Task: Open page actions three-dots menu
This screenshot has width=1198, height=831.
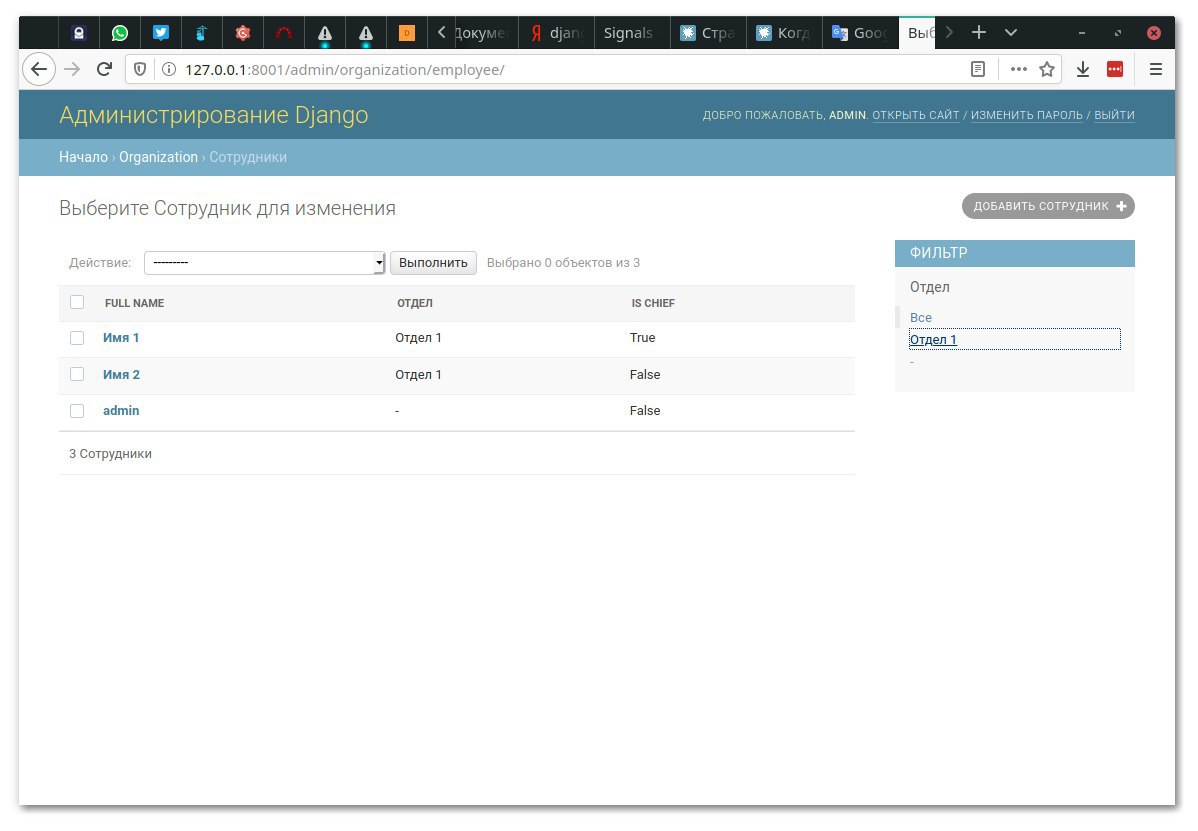Action: [1018, 69]
